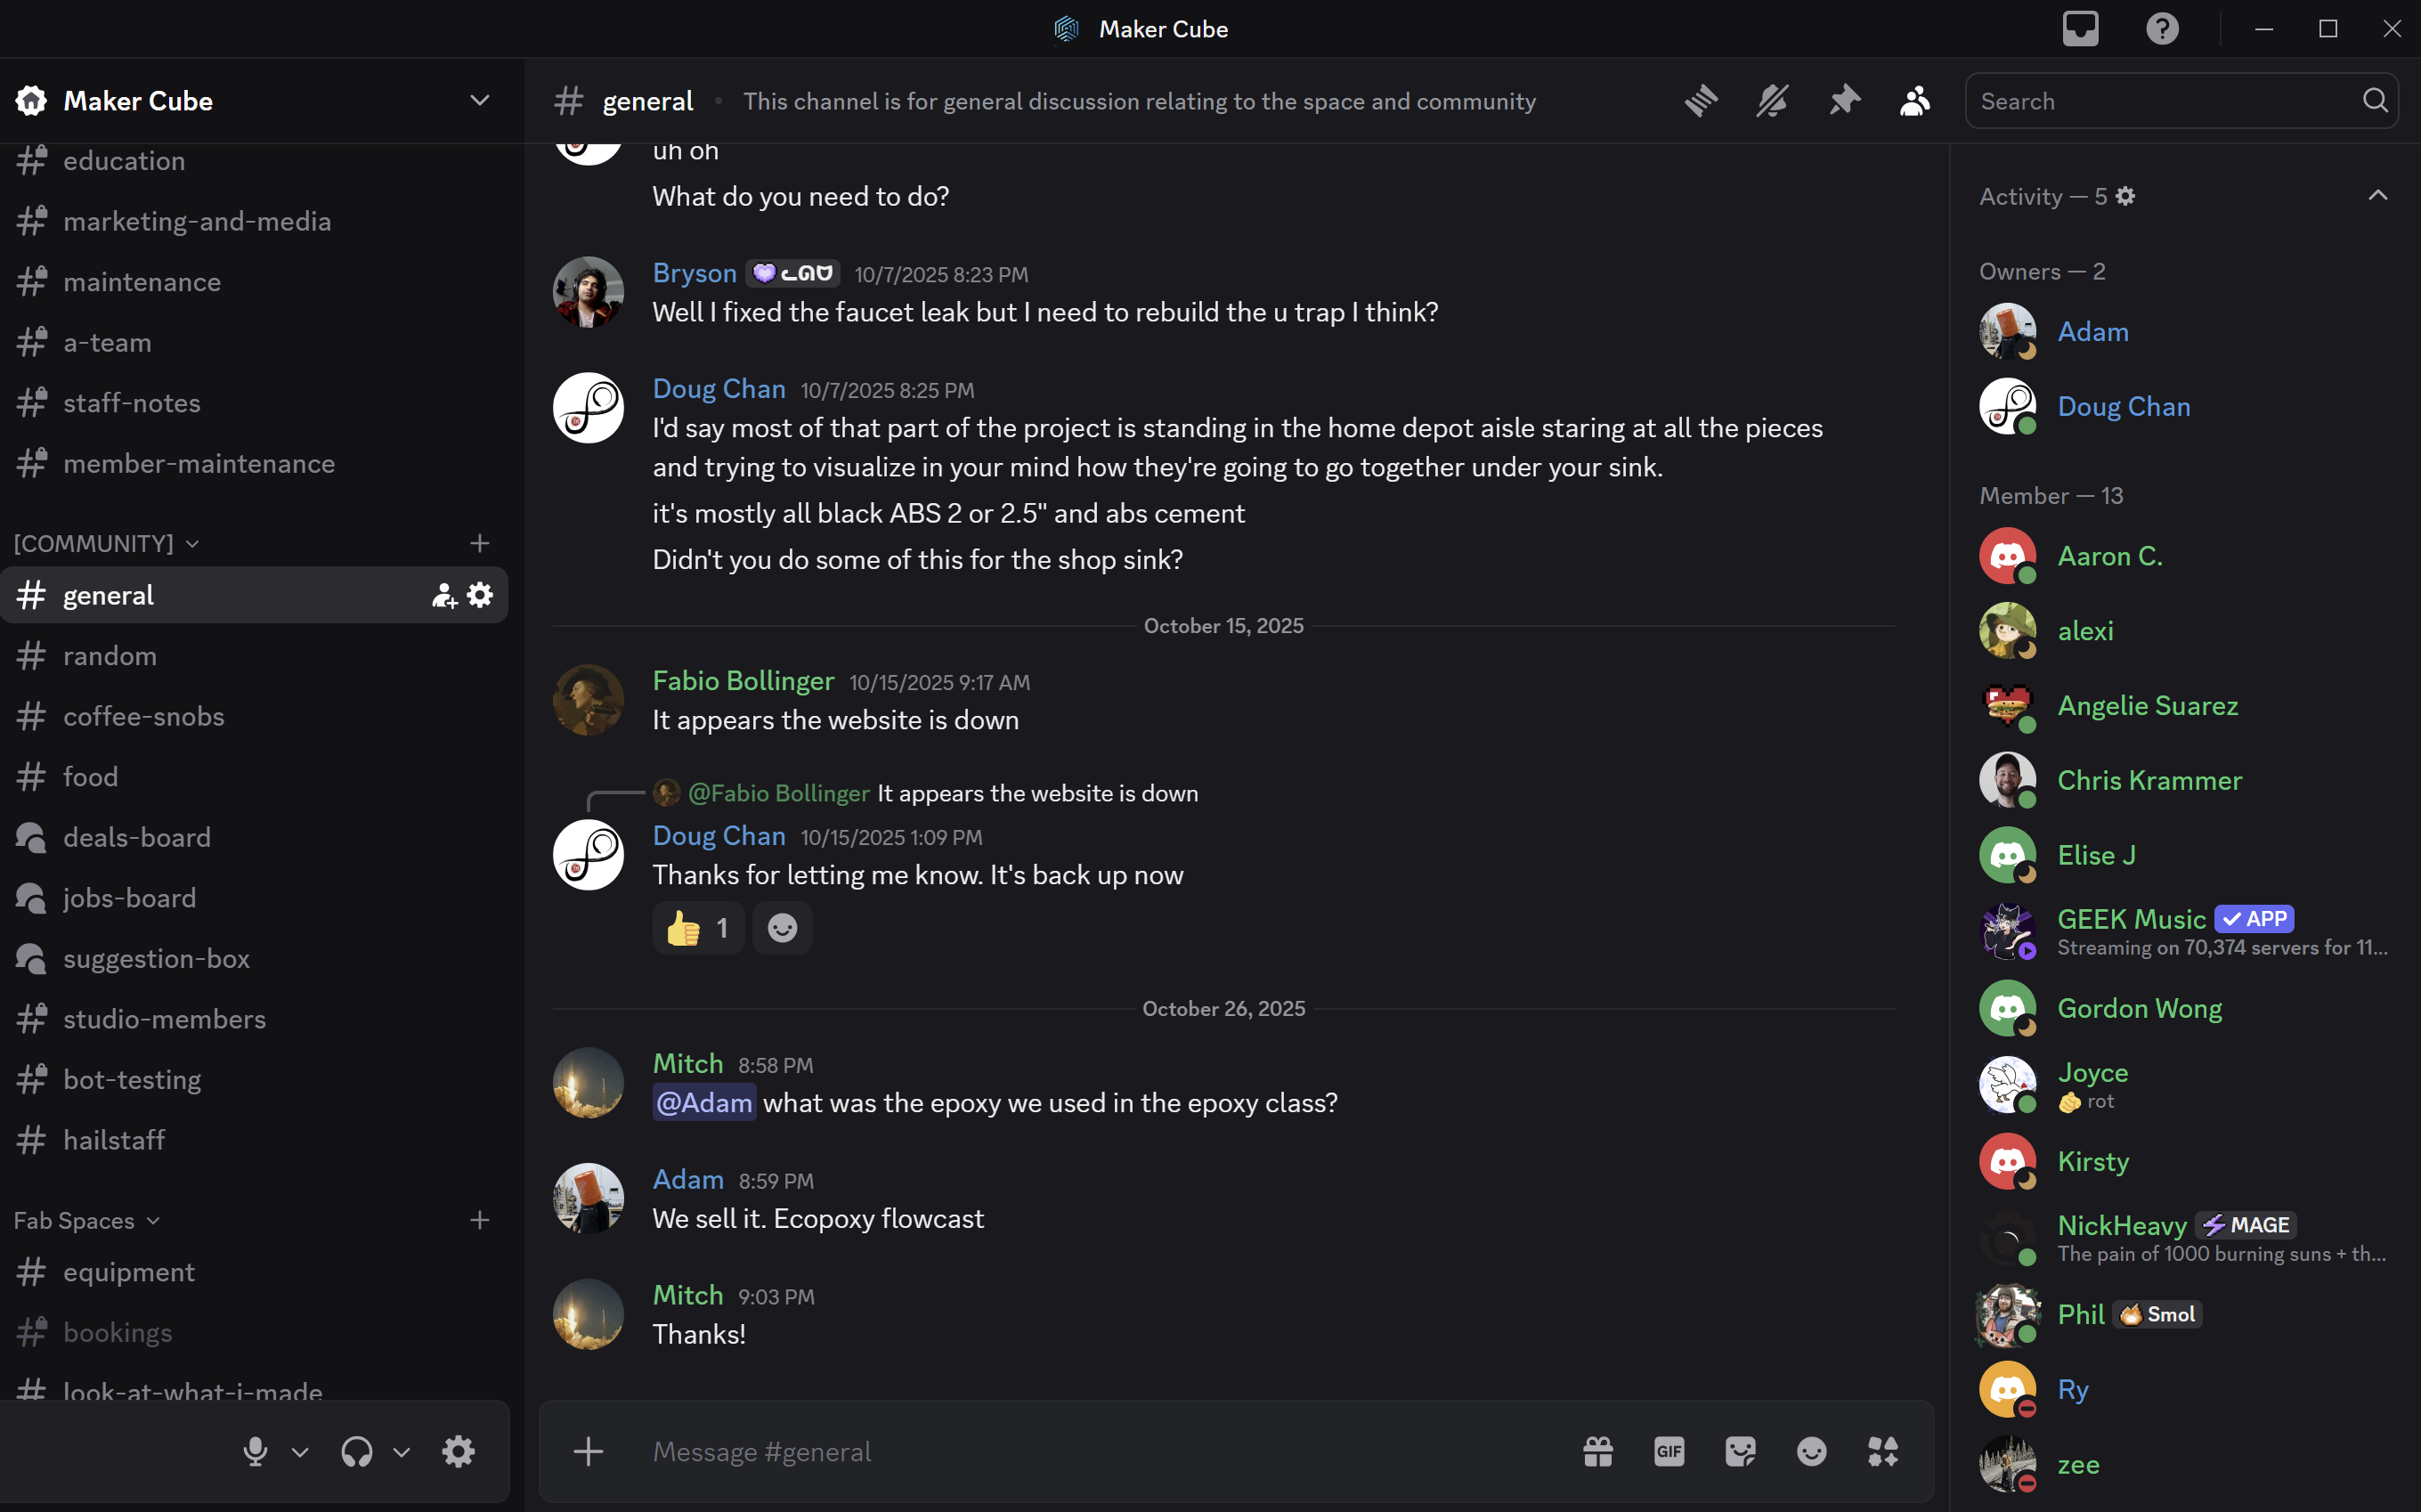Viewport: 2421px width, 1512px height.
Task: Open the emoji picker
Action: pyautogui.click(x=1812, y=1451)
